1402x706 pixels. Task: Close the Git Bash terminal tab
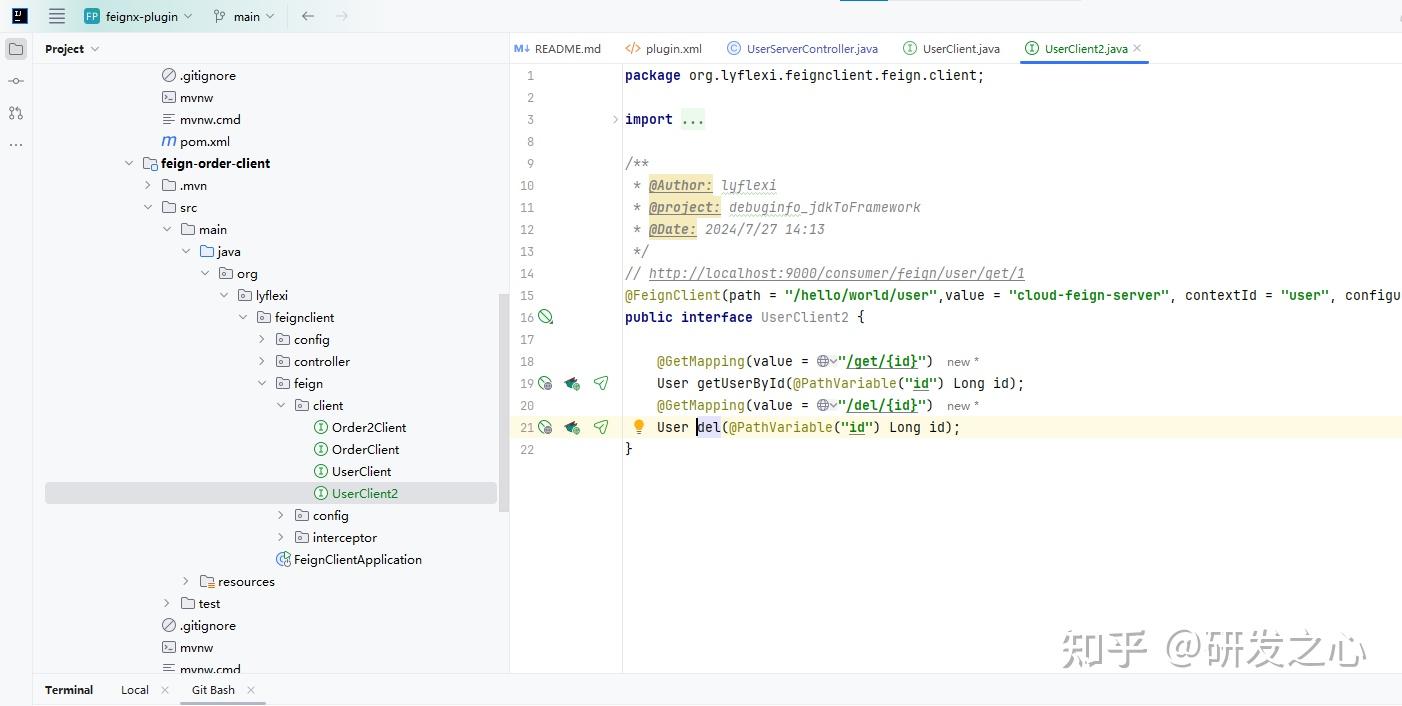(x=250, y=689)
